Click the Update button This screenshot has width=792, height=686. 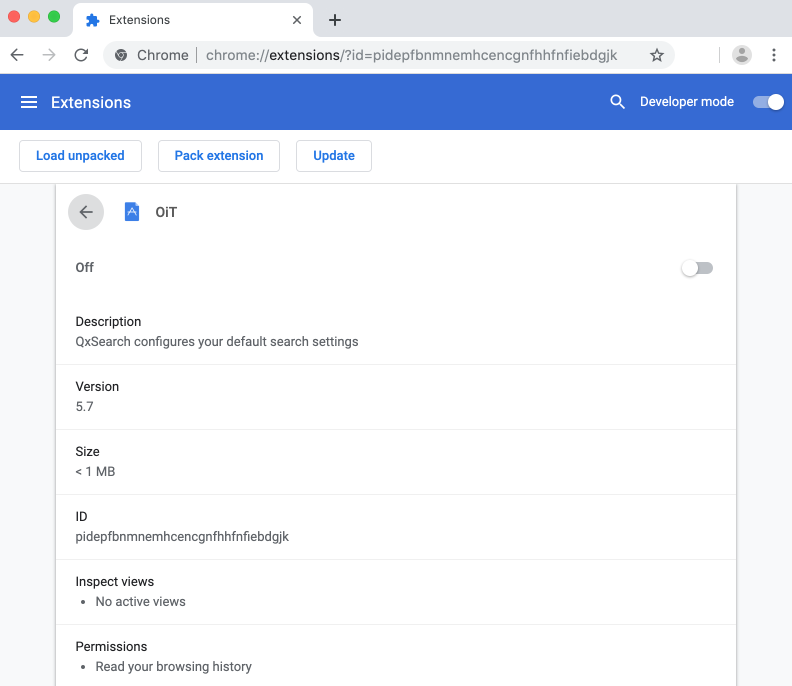(x=334, y=156)
